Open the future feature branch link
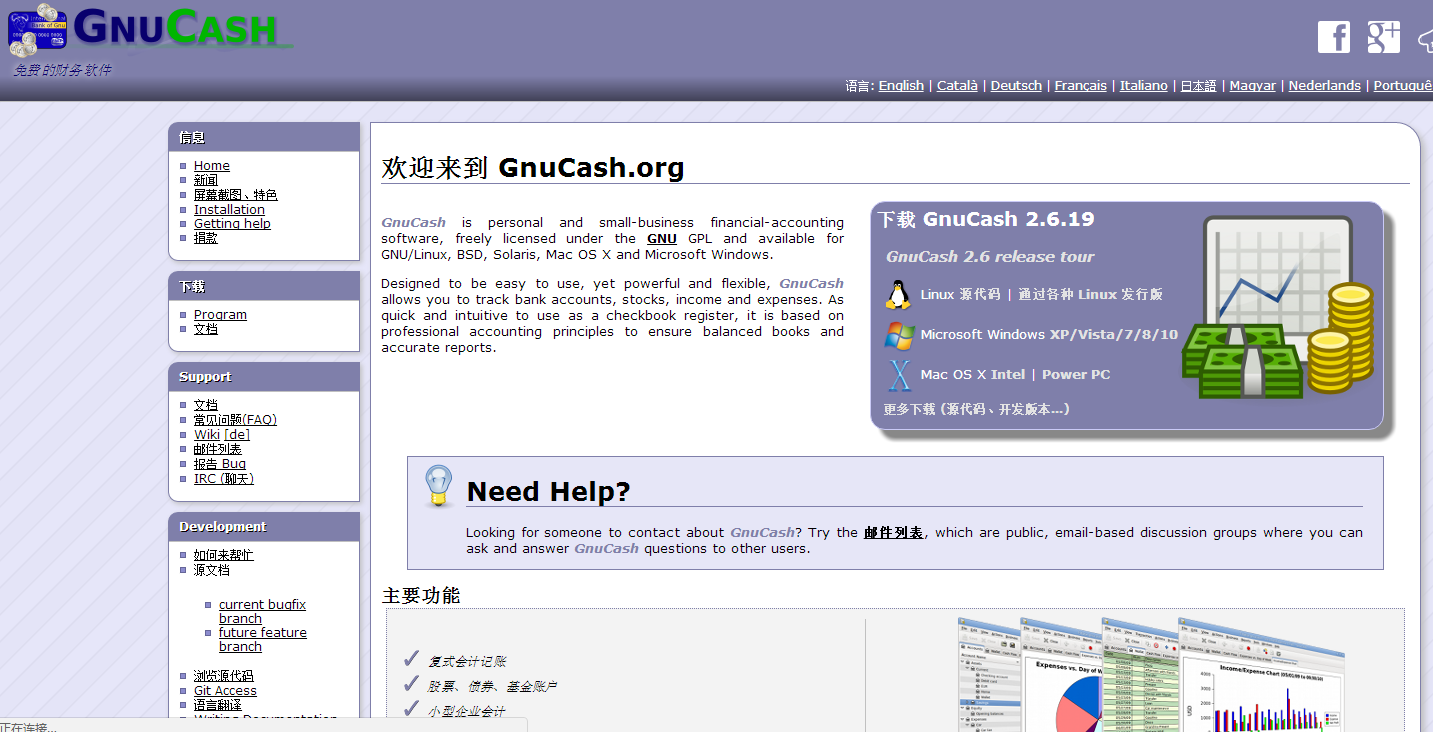Image resolution: width=1433 pixels, height=732 pixels. tap(263, 640)
